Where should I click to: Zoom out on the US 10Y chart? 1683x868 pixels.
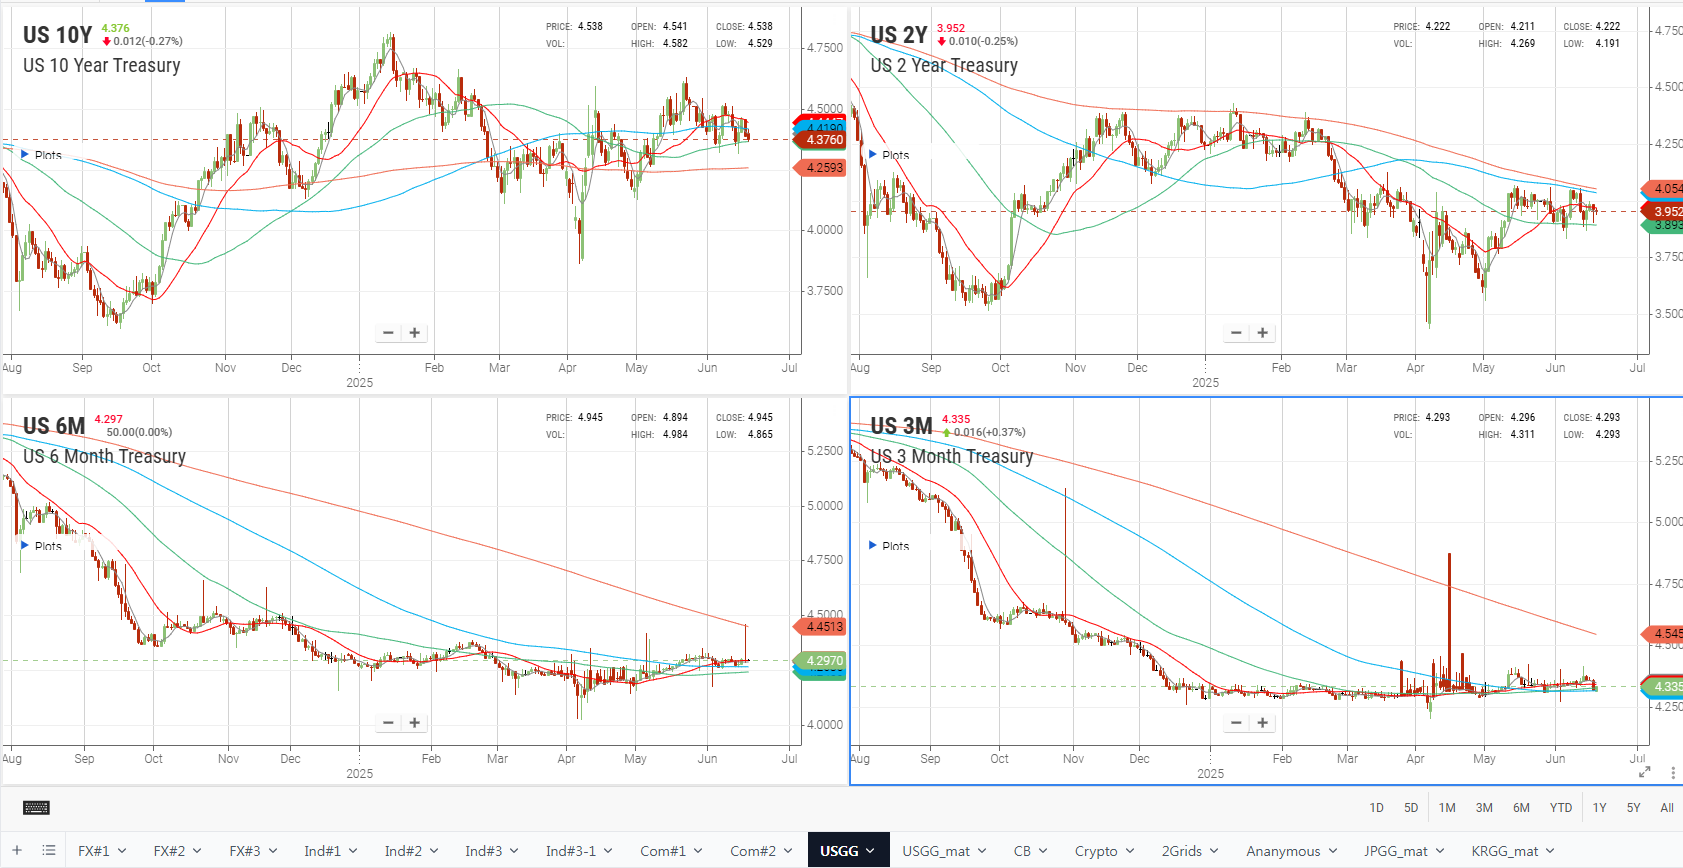click(388, 333)
